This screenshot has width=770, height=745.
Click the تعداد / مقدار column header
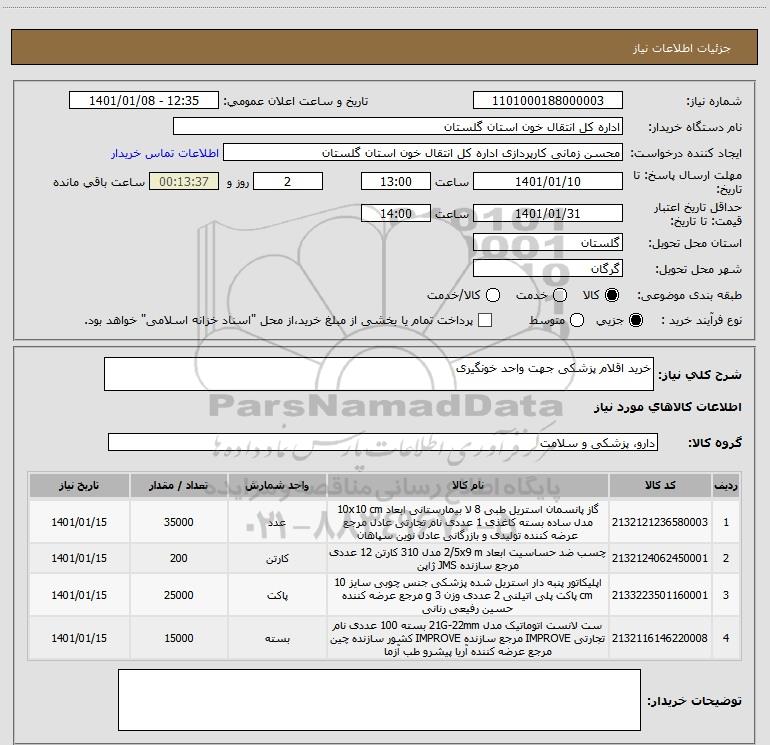(x=178, y=485)
